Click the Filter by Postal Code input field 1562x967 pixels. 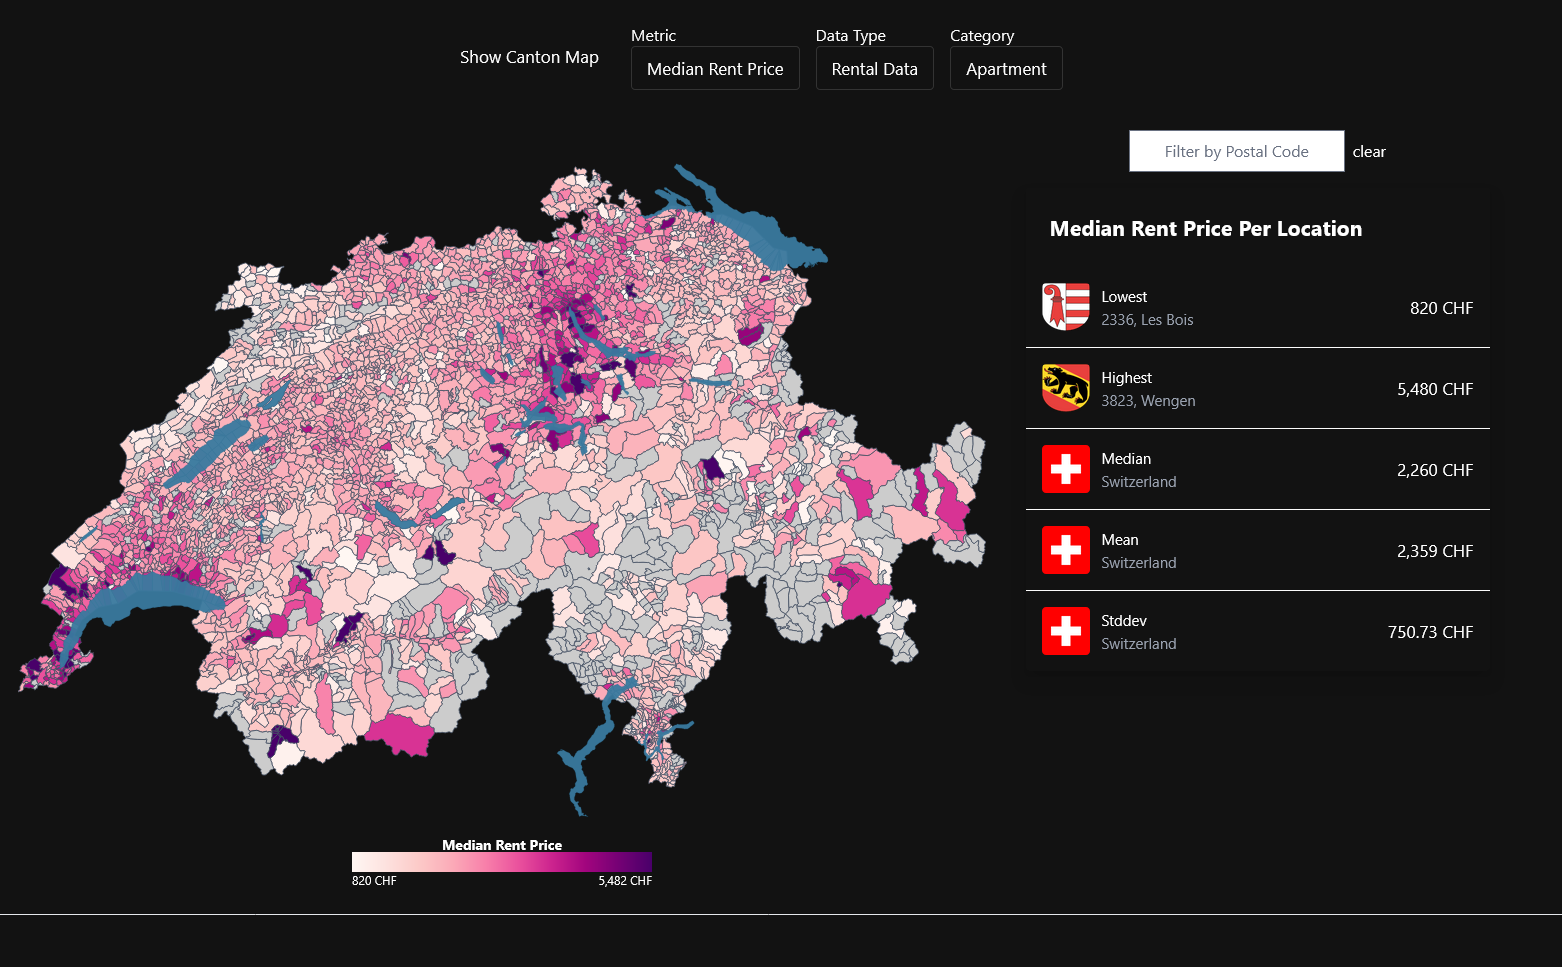[x=1236, y=151]
